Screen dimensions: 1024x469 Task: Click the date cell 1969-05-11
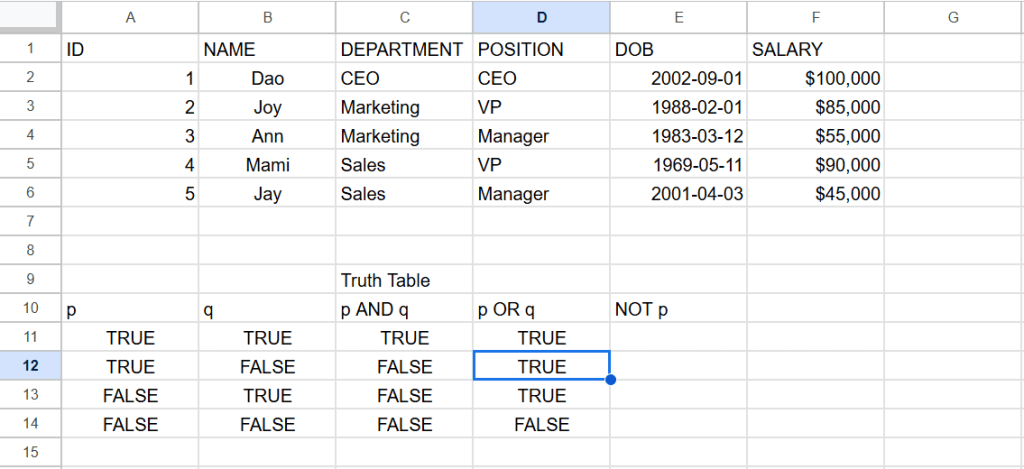[x=678, y=165]
